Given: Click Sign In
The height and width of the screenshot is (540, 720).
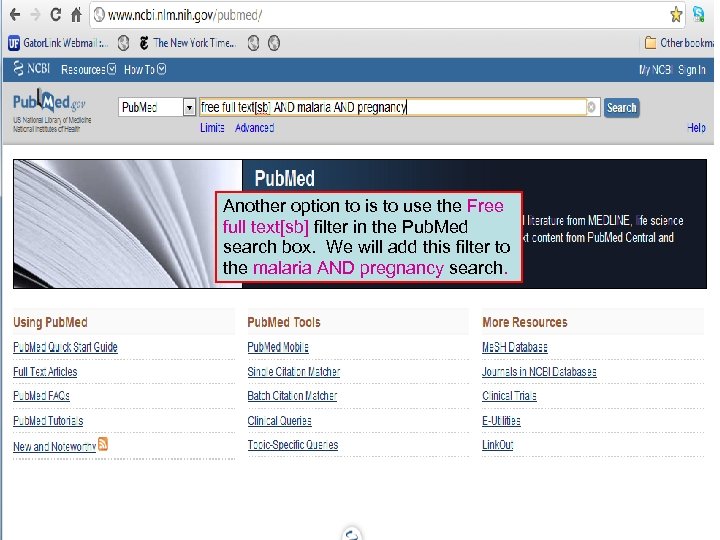Looking at the screenshot, I should (x=692, y=70).
